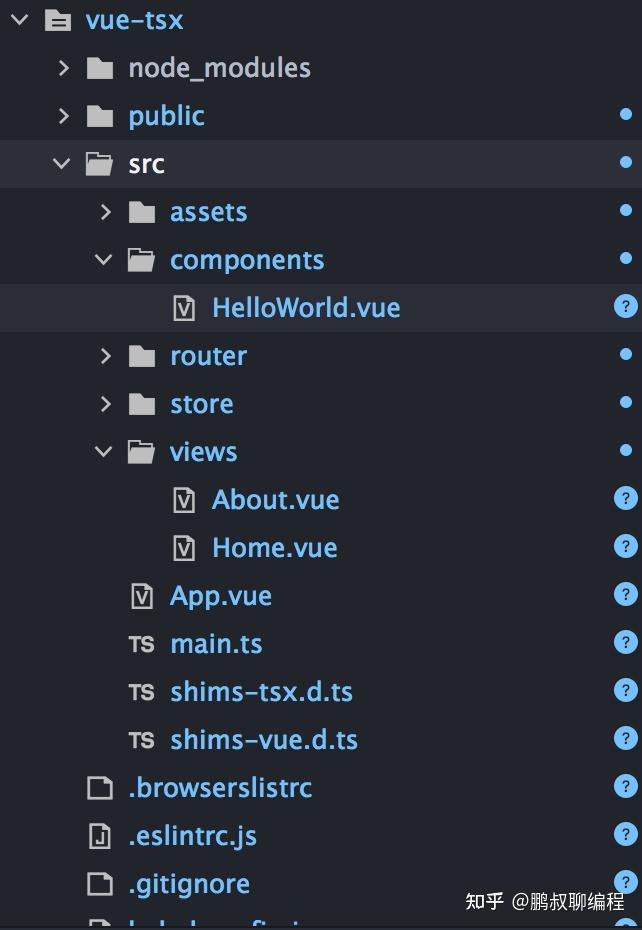Collapse the components folder chevron

[104, 260]
